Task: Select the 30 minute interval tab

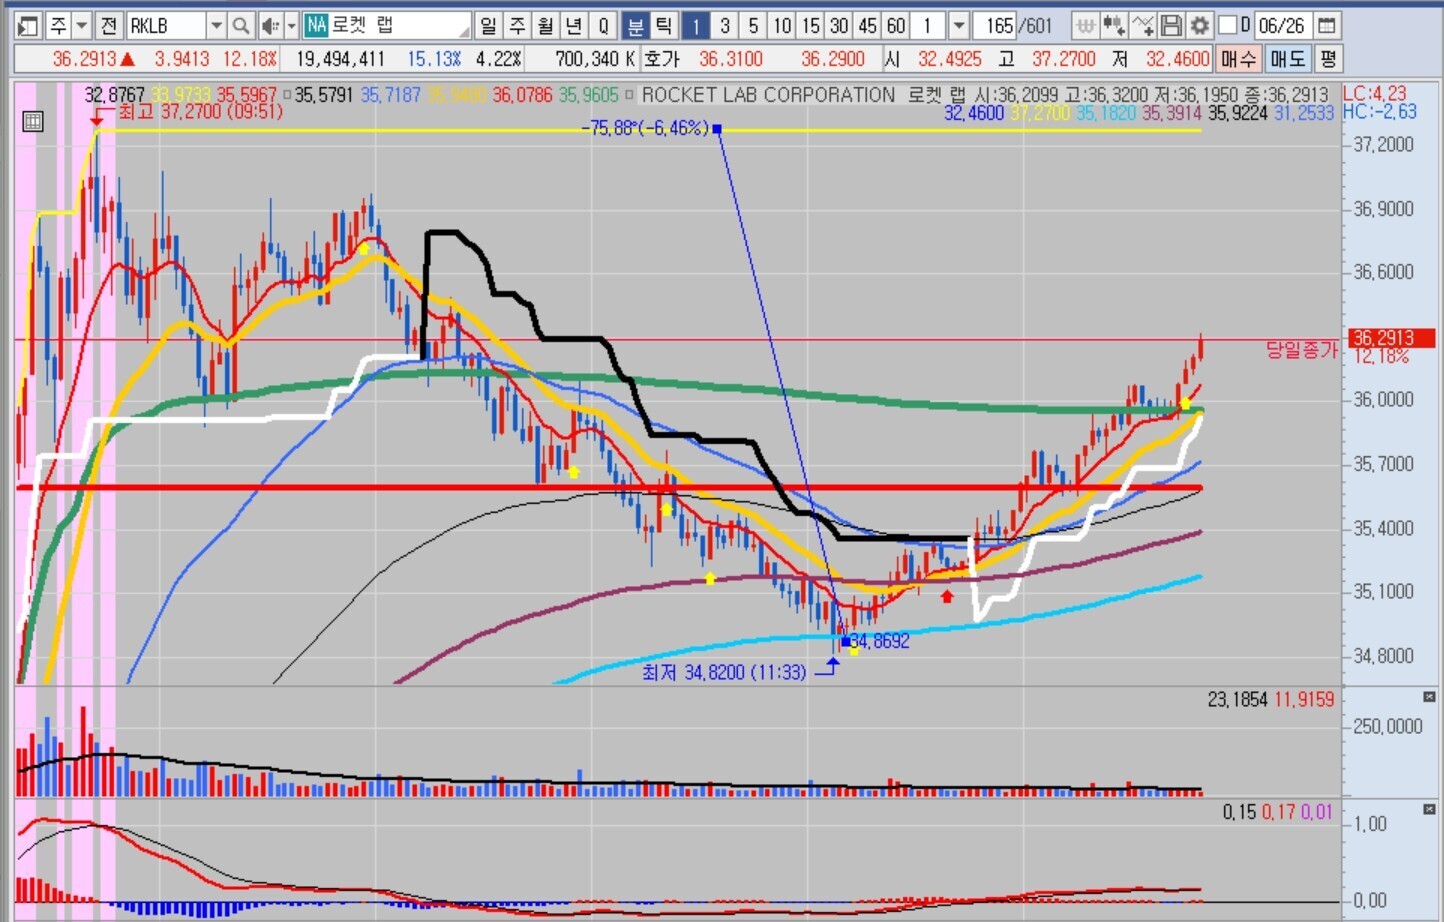Action: (x=839, y=26)
